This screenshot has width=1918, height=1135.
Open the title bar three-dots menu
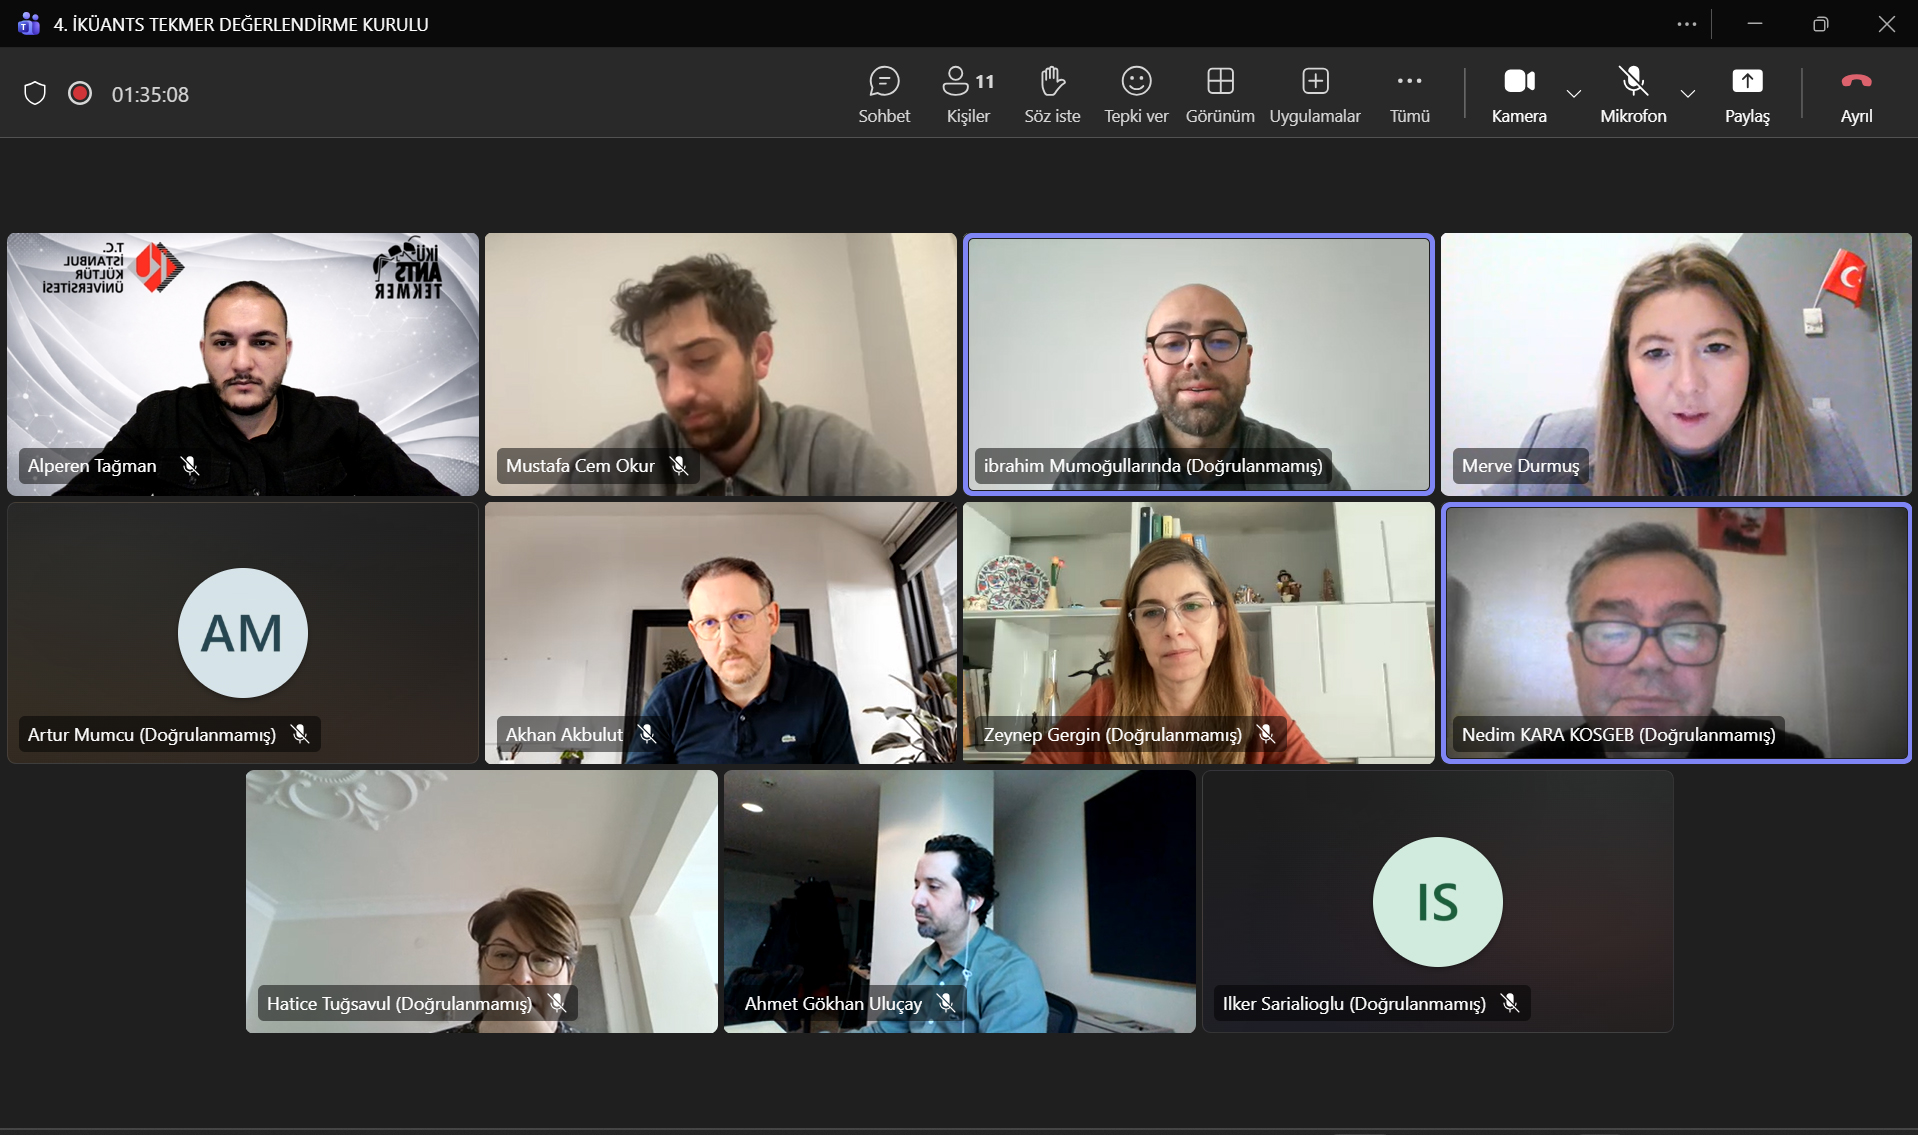tap(1687, 24)
